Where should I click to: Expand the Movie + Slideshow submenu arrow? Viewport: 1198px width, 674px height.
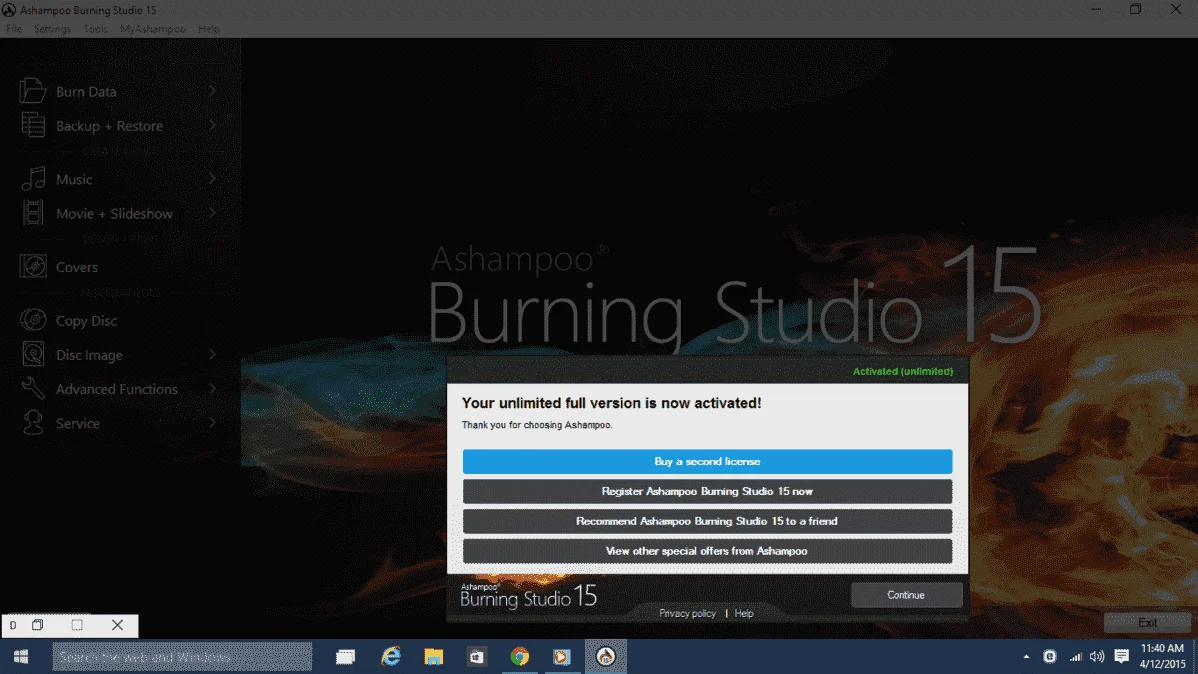click(212, 213)
